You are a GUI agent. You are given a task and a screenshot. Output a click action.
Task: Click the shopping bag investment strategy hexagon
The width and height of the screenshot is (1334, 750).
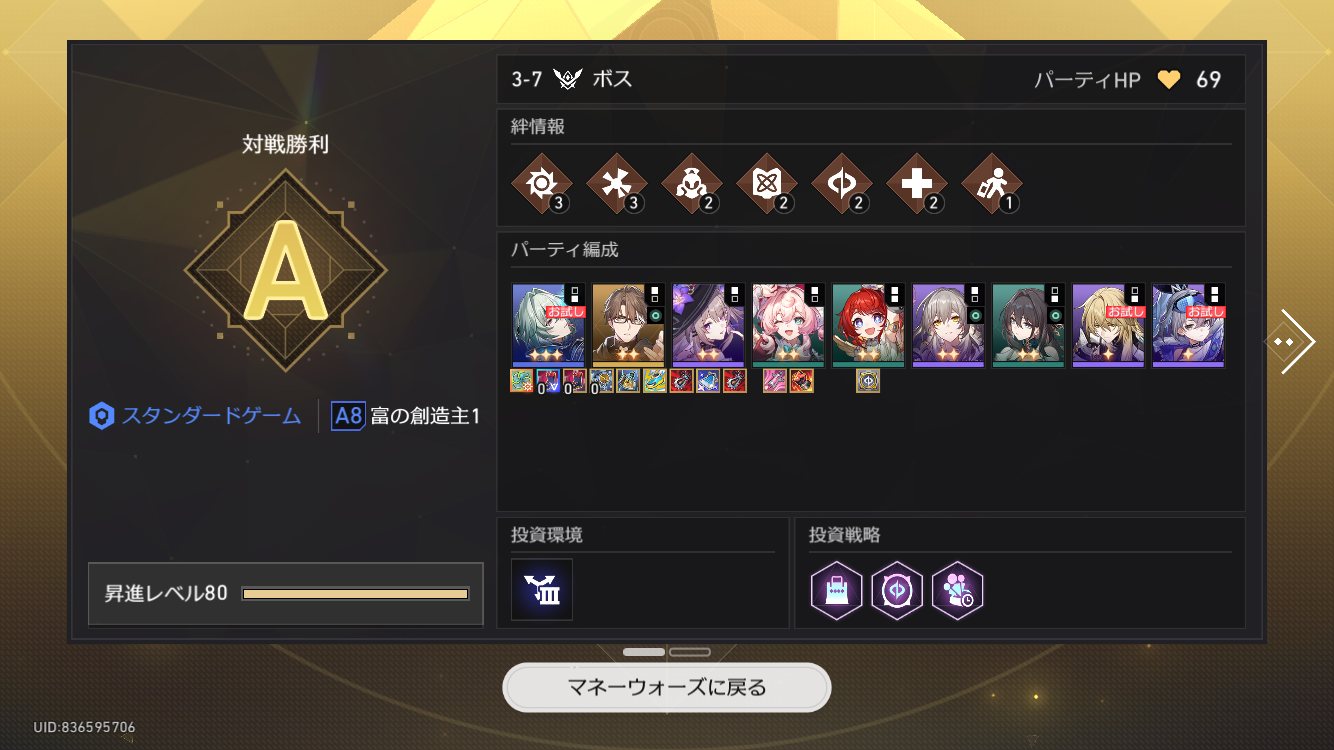point(836,591)
